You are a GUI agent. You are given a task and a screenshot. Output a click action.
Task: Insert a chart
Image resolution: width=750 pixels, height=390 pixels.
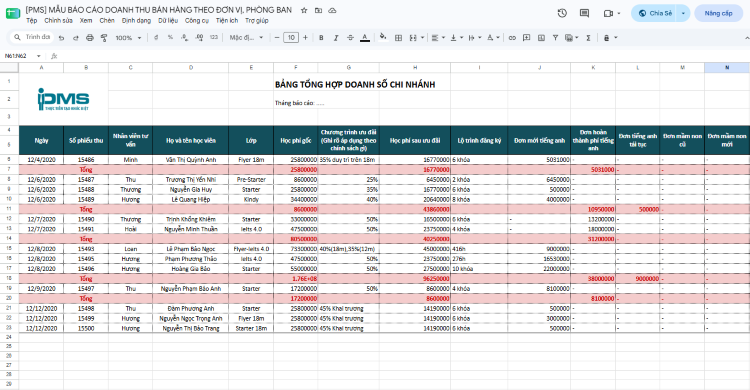pyautogui.click(x=541, y=37)
